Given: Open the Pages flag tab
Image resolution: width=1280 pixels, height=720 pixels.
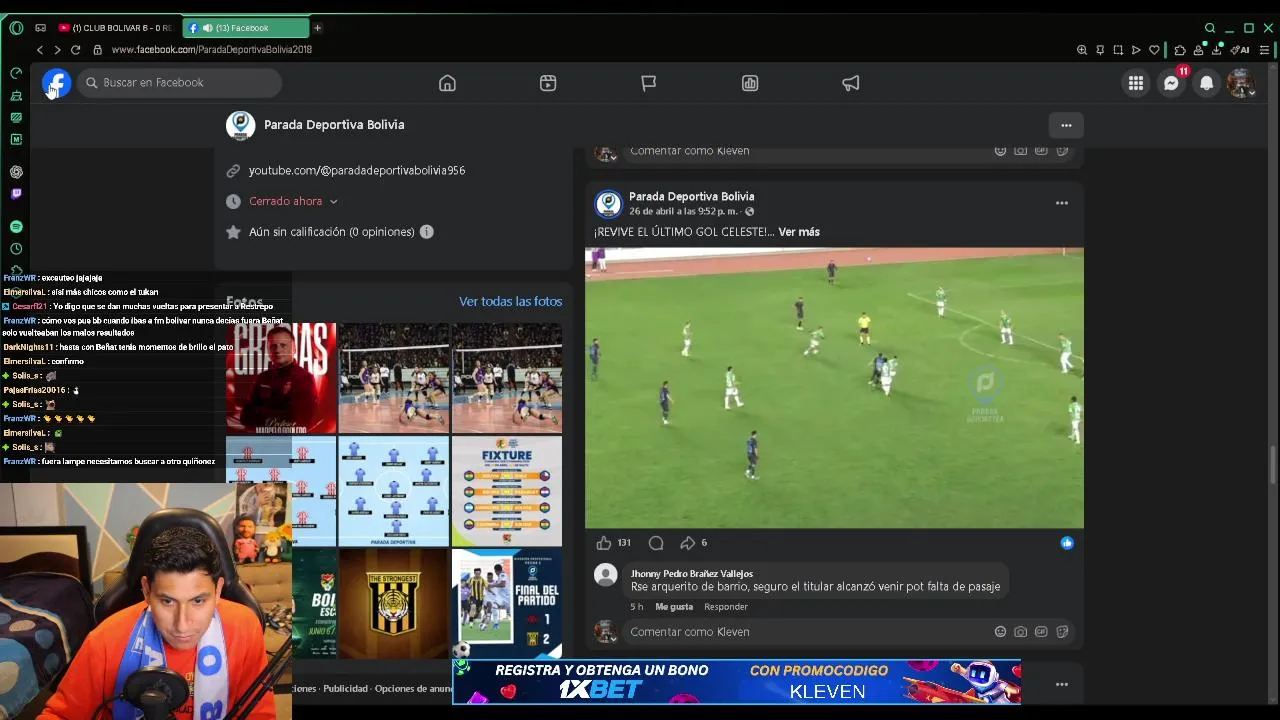Looking at the screenshot, I should [x=649, y=83].
